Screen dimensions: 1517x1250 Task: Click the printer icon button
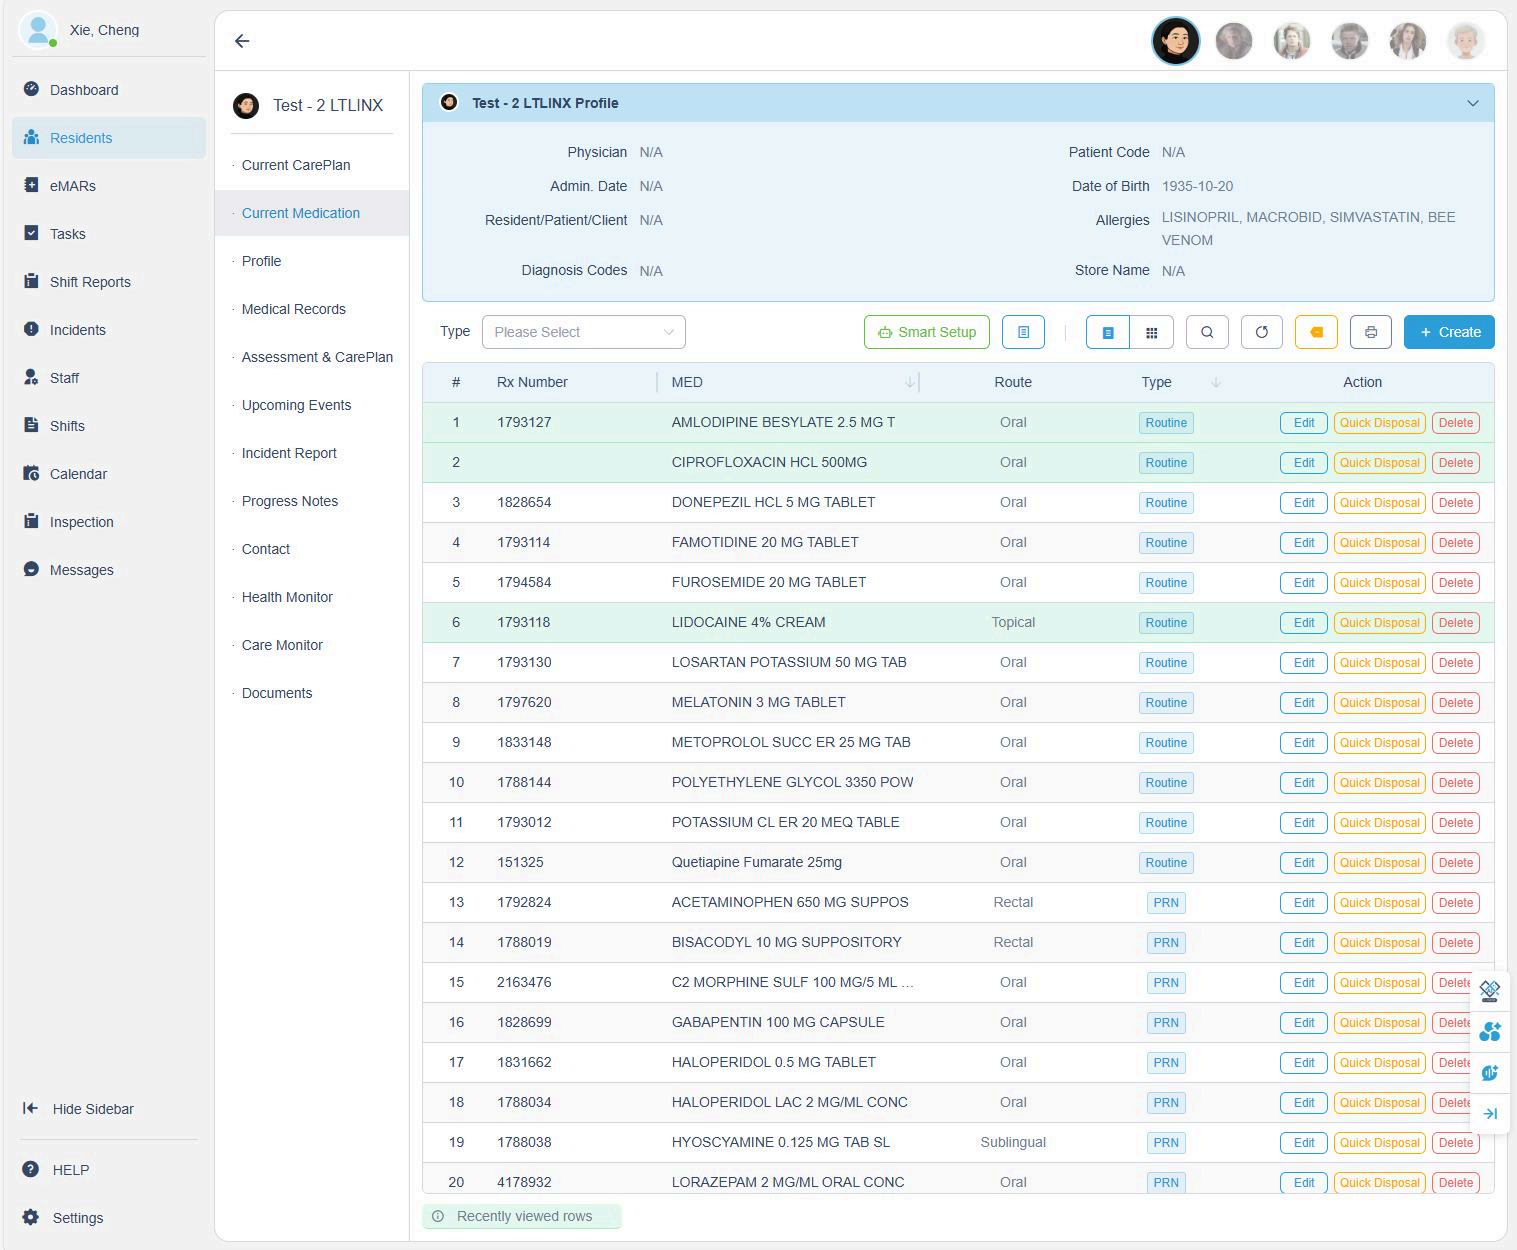(1370, 332)
